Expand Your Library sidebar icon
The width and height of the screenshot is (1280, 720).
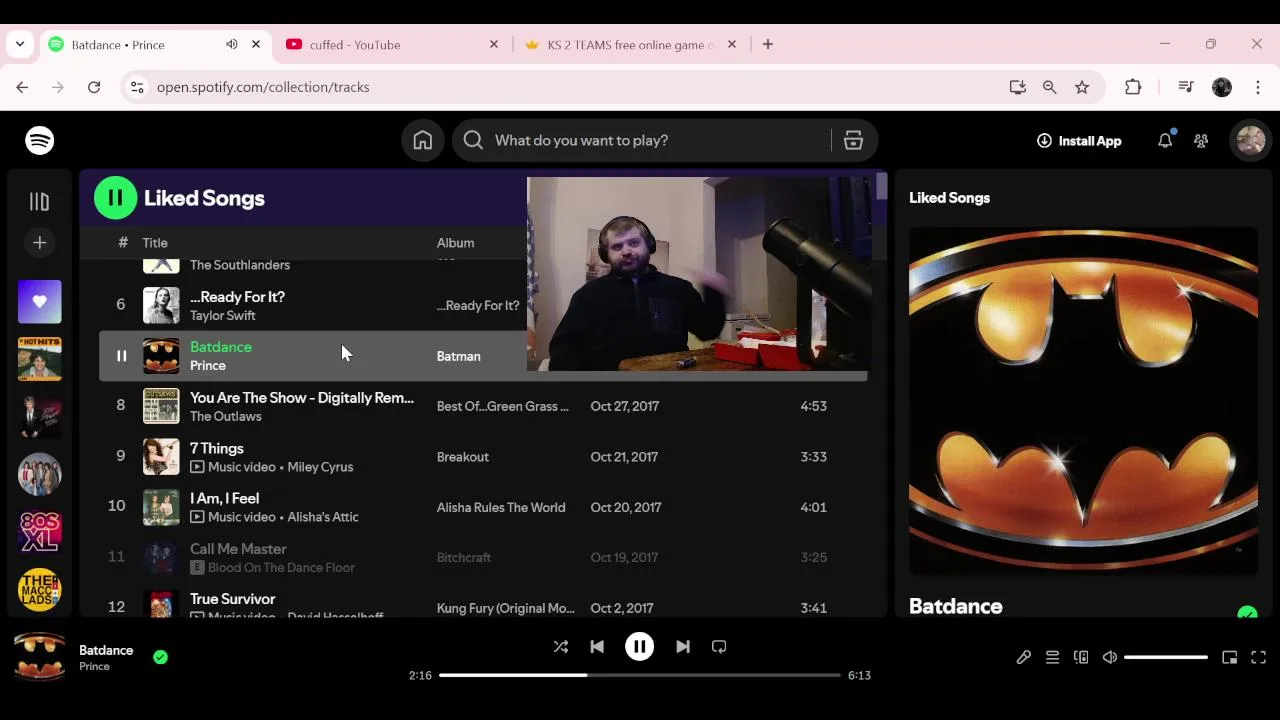tap(40, 202)
